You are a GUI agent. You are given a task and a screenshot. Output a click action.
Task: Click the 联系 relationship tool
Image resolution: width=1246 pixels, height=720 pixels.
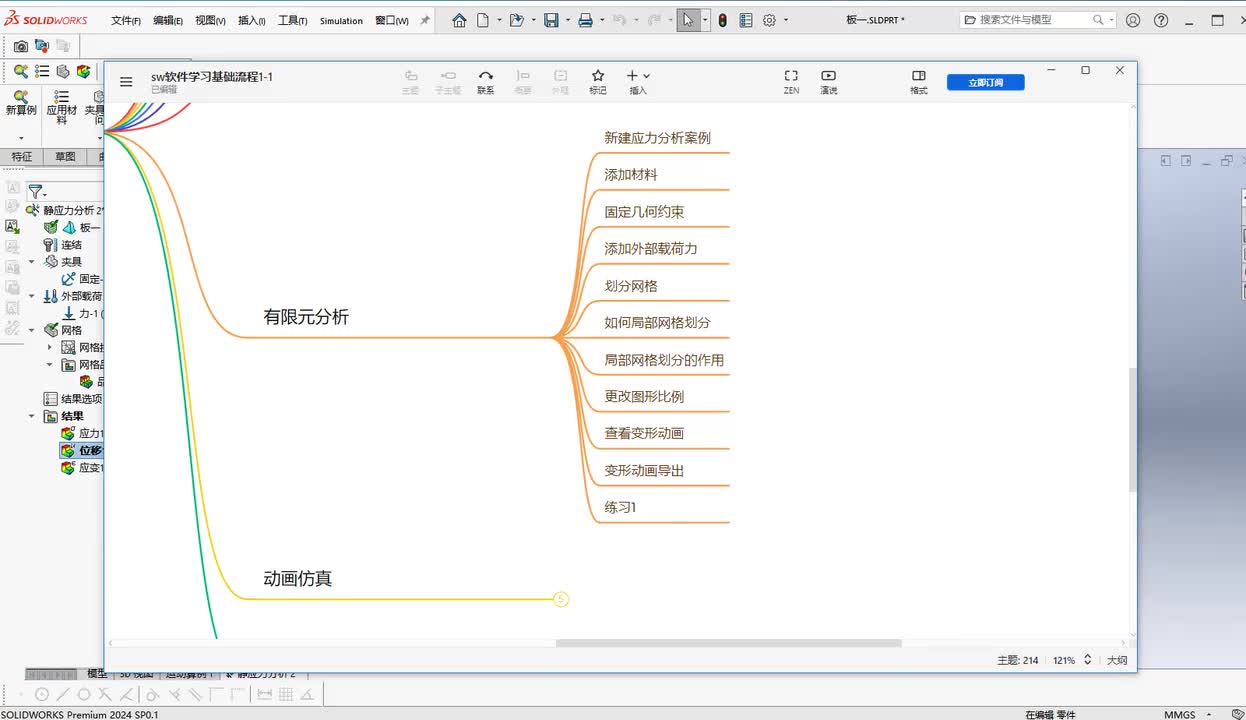[485, 81]
